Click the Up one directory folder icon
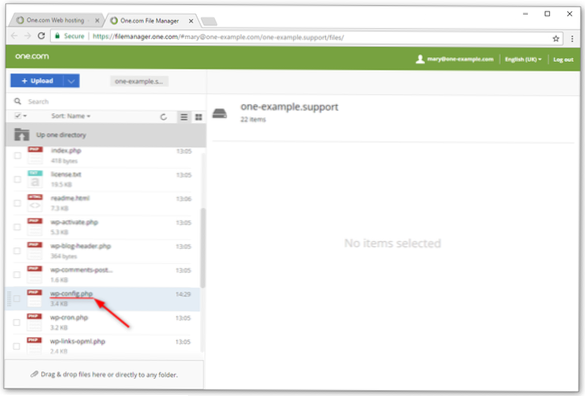The height and width of the screenshot is (396, 585). pos(22,134)
